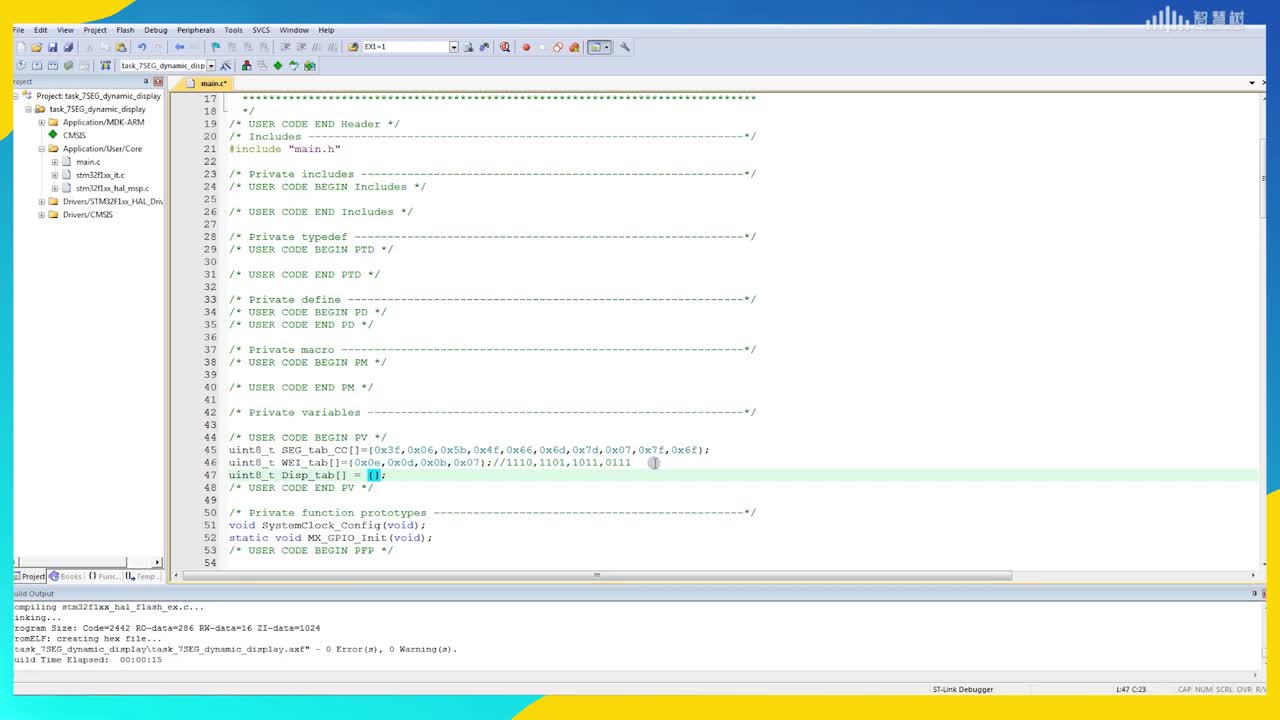Click the code line '#include "main.h"'

285,149
